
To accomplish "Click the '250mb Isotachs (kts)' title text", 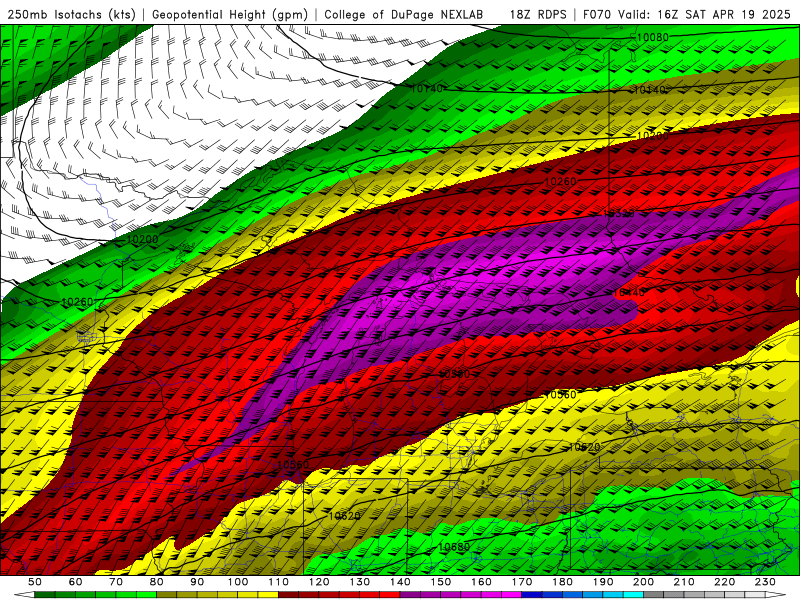I will tap(71, 14).
